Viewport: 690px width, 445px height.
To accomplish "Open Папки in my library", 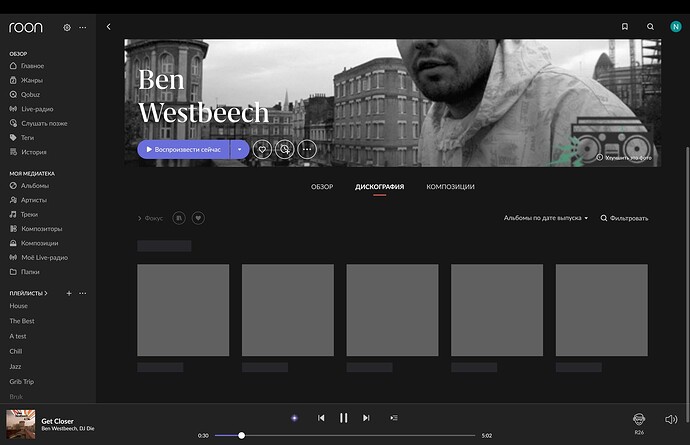I will point(25,272).
